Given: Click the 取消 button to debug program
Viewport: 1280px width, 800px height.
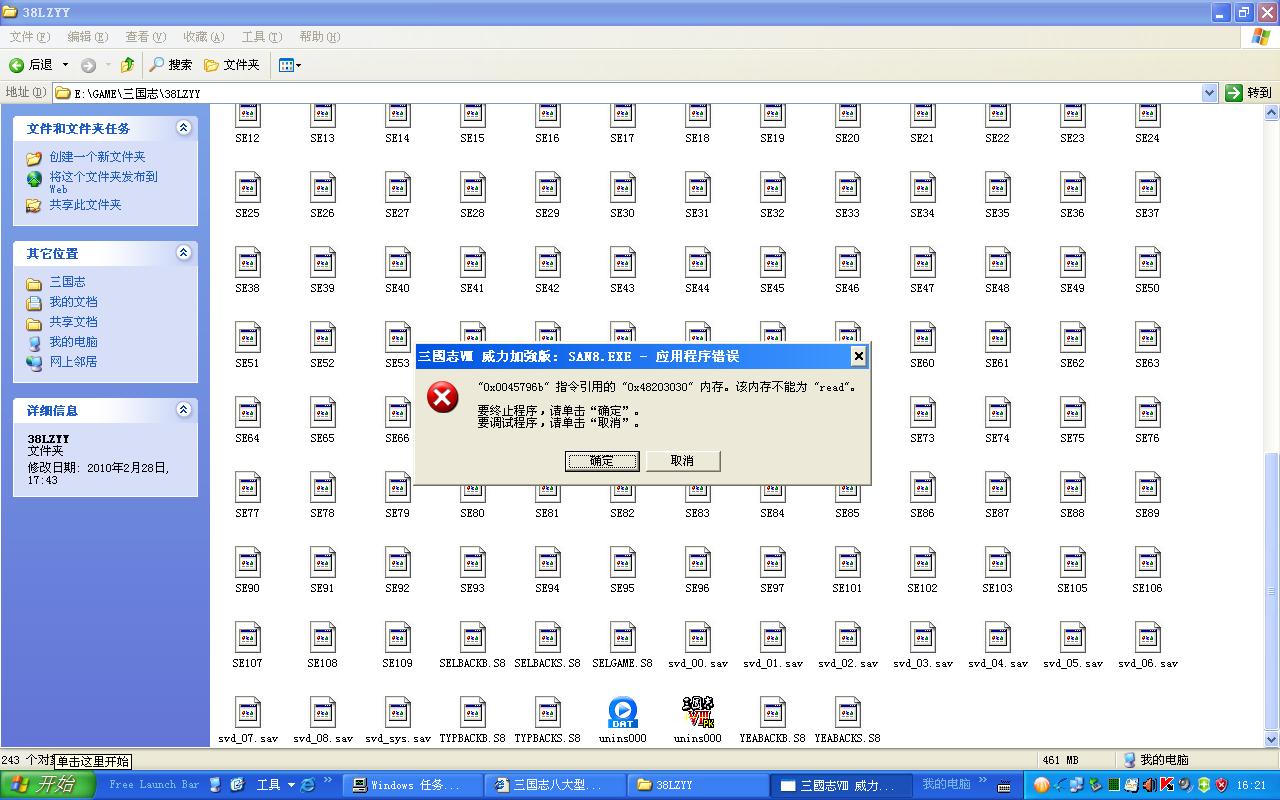Looking at the screenshot, I should tap(682, 461).
